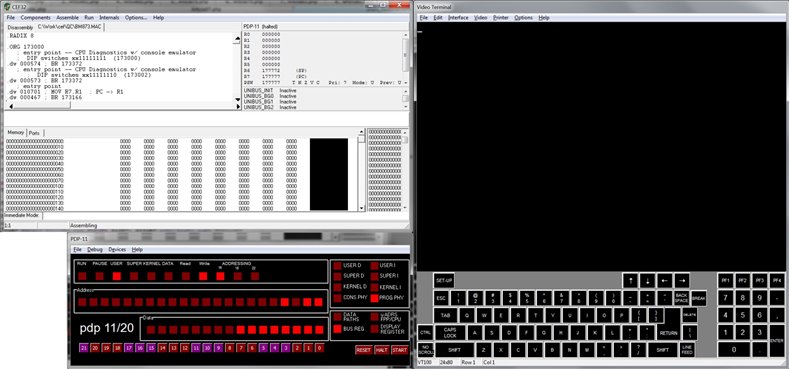This screenshot has height=369, width=789.
Task: Click the ESC key on virtual keyboard
Action: coord(441,298)
